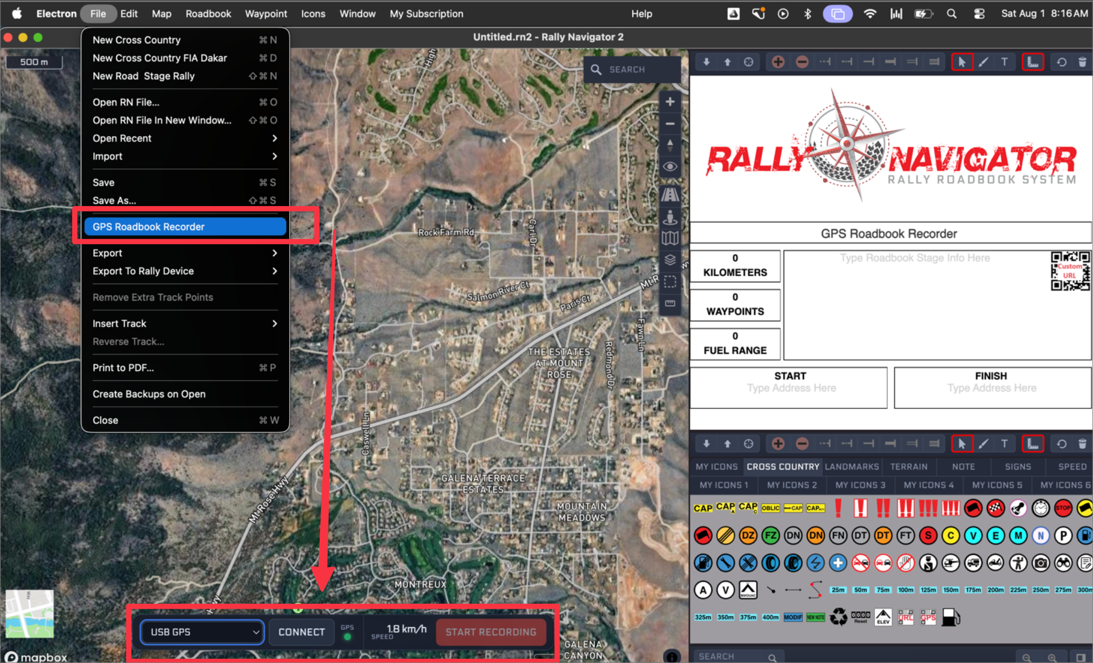Pick the blue wrench service icon

click(726, 563)
